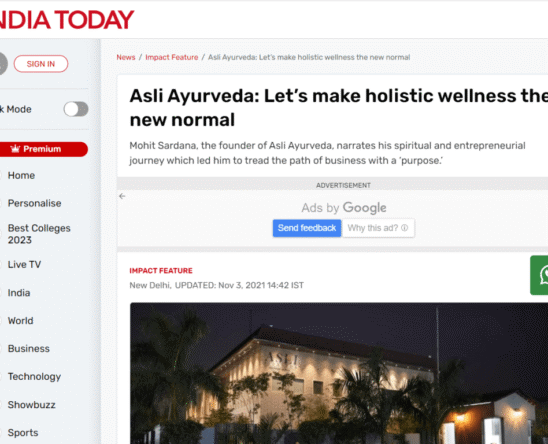
Task: Click the info icon beside Why this ad
Action: click(404, 228)
